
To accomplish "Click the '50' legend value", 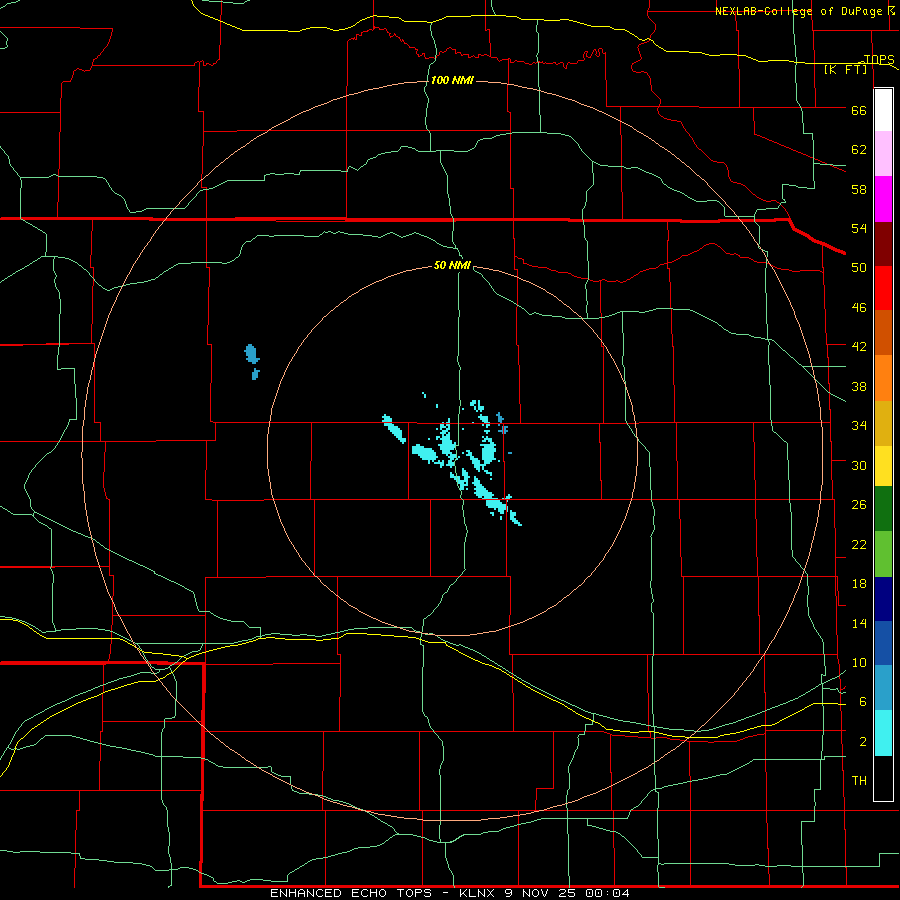I will tap(859, 268).
